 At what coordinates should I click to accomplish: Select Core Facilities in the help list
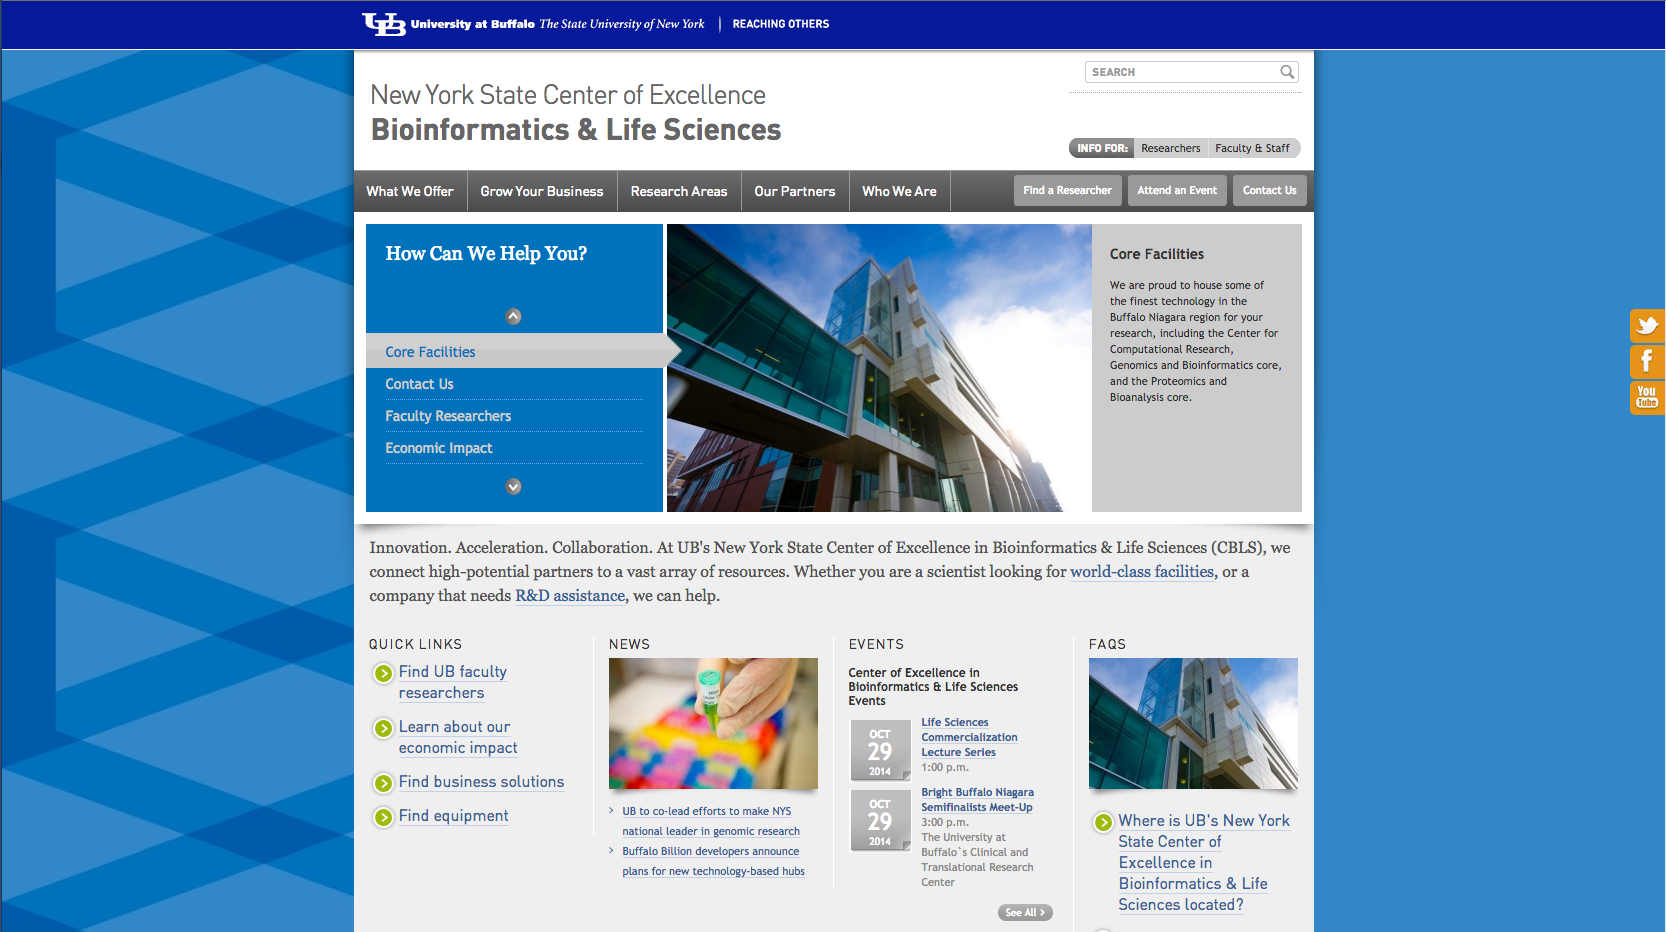click(x=514, y=352)
